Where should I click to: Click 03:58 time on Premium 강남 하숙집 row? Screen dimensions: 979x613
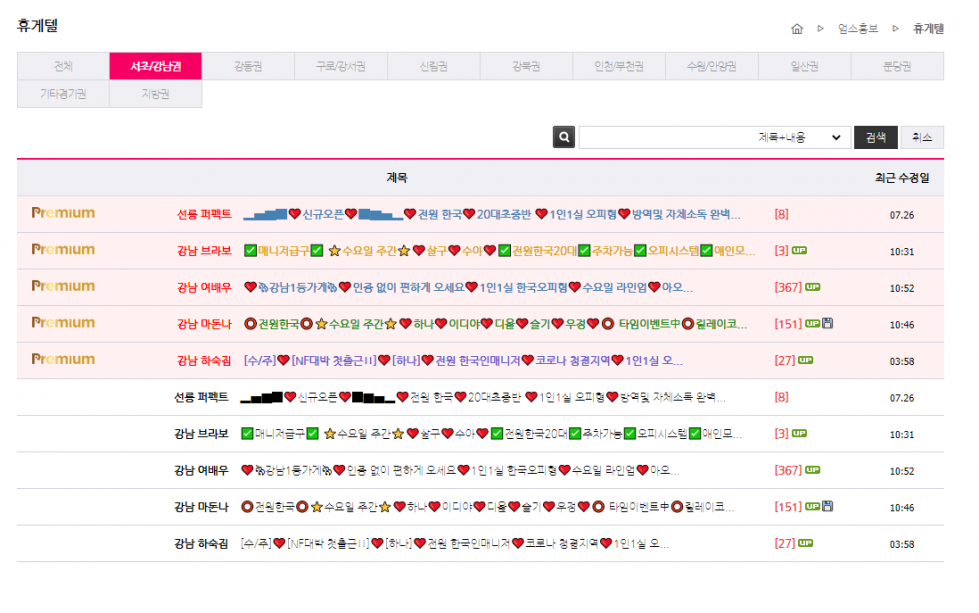[902, 361]
